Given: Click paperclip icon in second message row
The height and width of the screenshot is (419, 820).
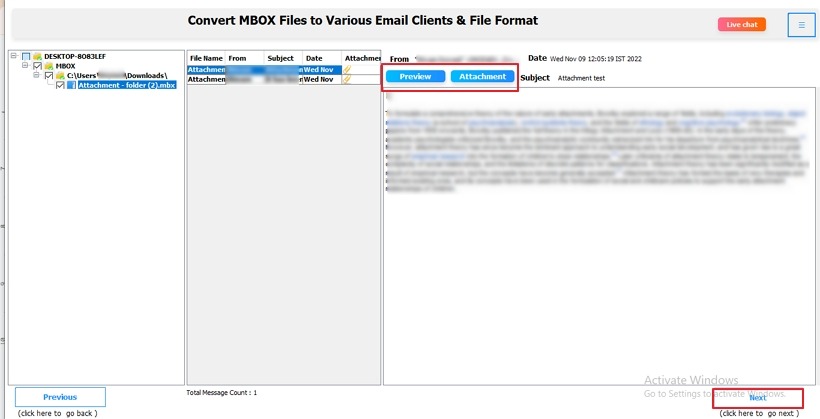Looking at the screenshot, I should 348,79.
